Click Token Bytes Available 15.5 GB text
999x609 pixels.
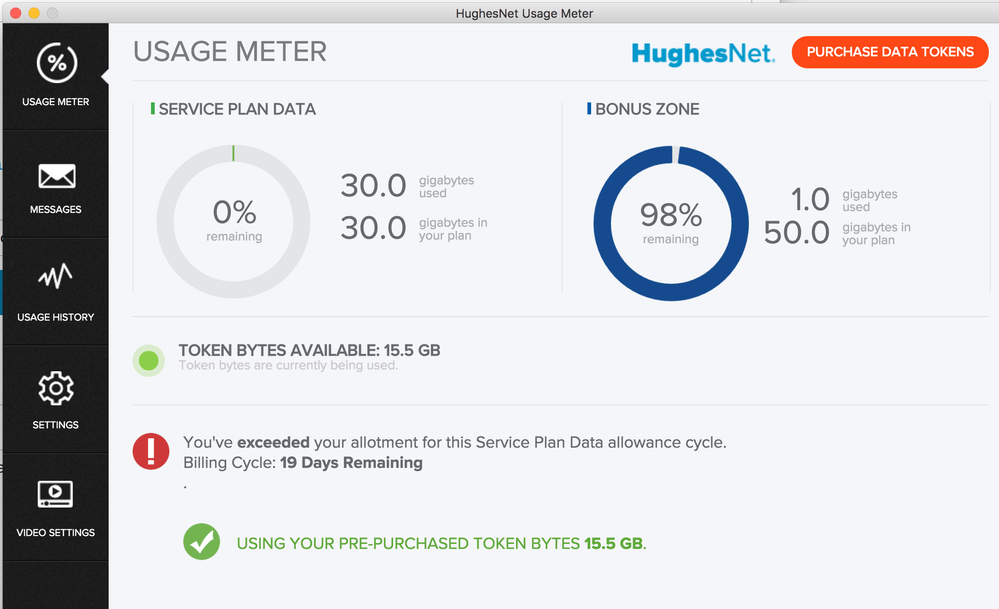tap(309, 350)
